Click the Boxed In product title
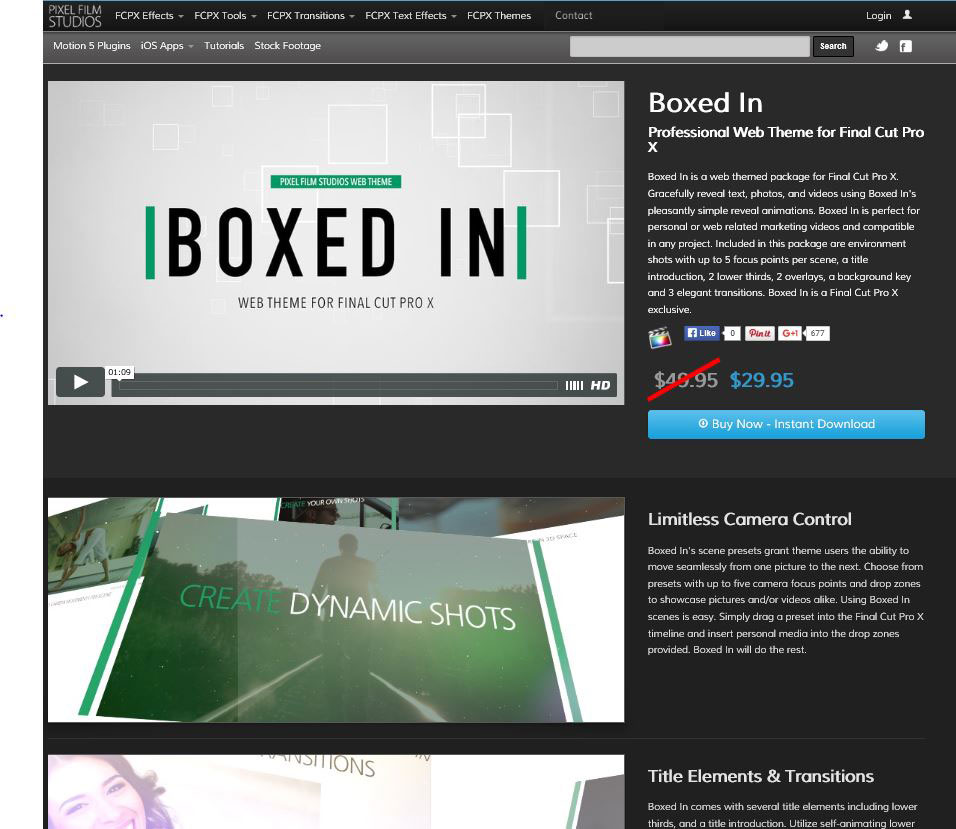The height and width of the screenshot is (829, 956). pos(705,102)
